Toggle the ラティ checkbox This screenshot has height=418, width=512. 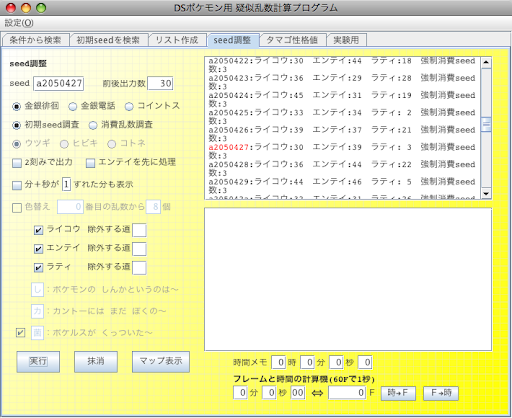point(39,267)
